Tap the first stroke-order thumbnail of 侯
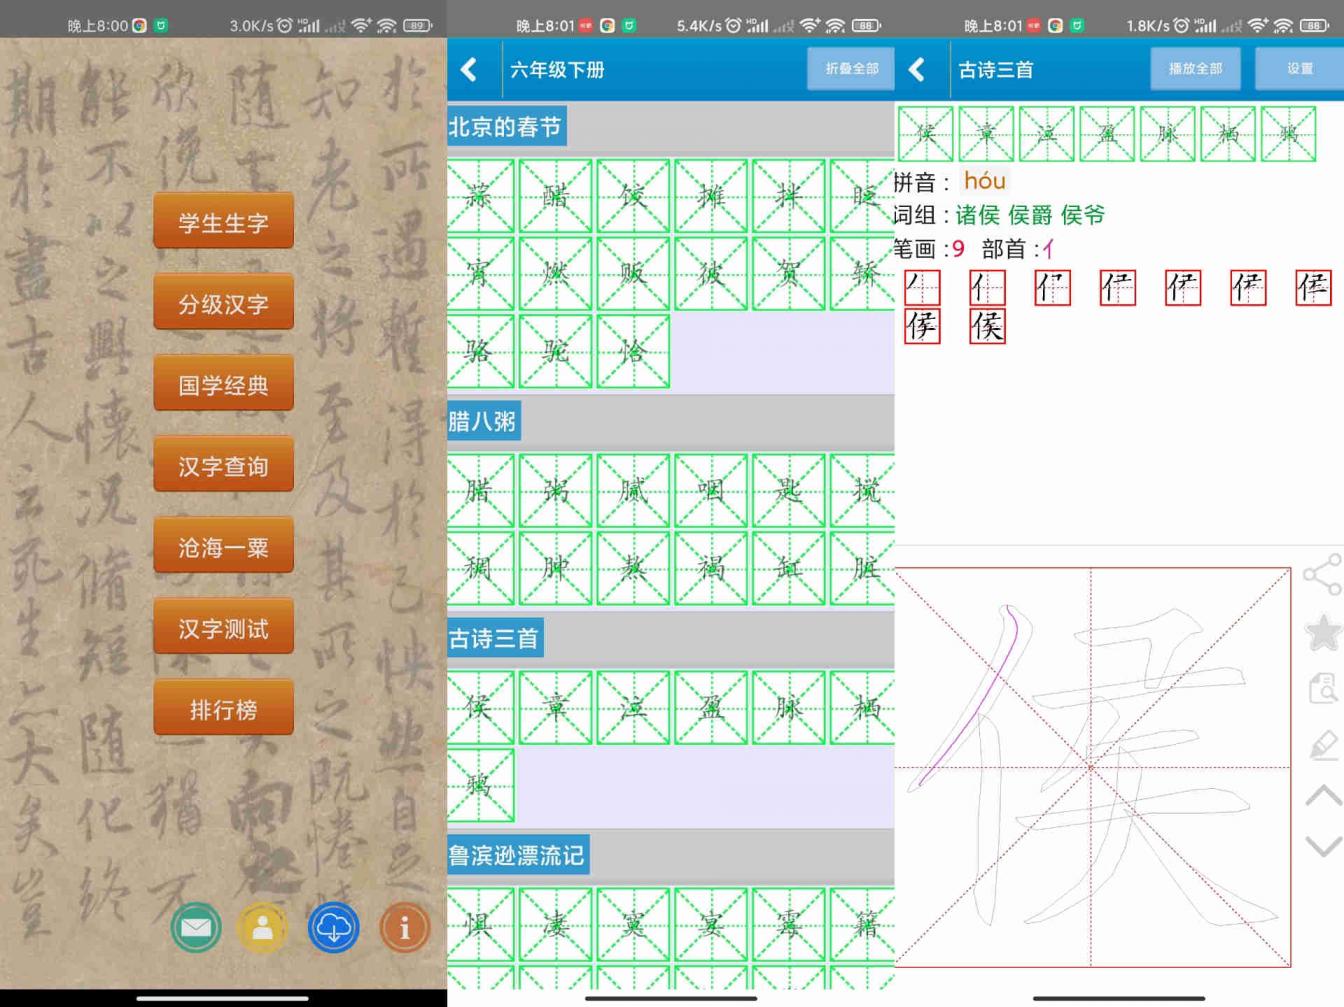1344x1007 pixels. [x=922, y=288]
